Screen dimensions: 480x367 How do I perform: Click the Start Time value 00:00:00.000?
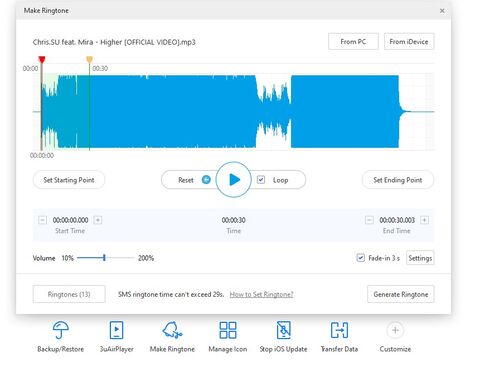[70, 220]
